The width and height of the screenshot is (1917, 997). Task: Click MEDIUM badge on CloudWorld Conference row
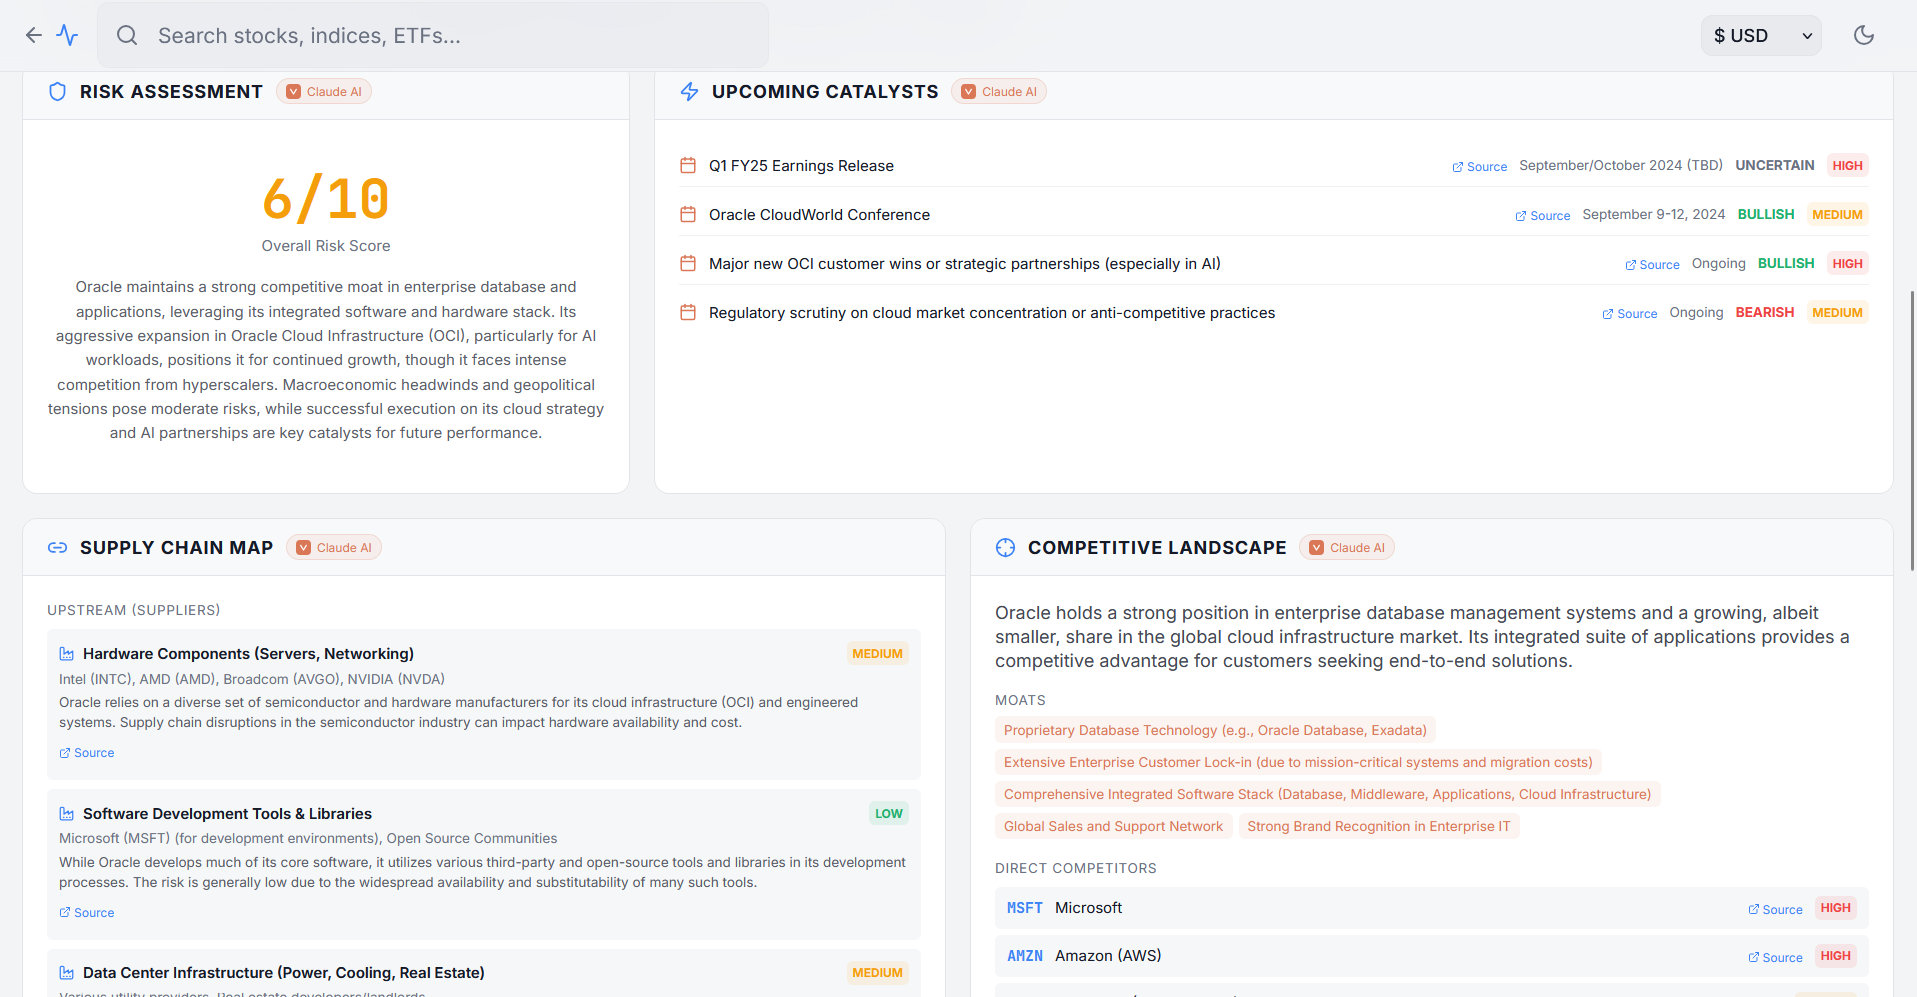[x=1837, y=215]
